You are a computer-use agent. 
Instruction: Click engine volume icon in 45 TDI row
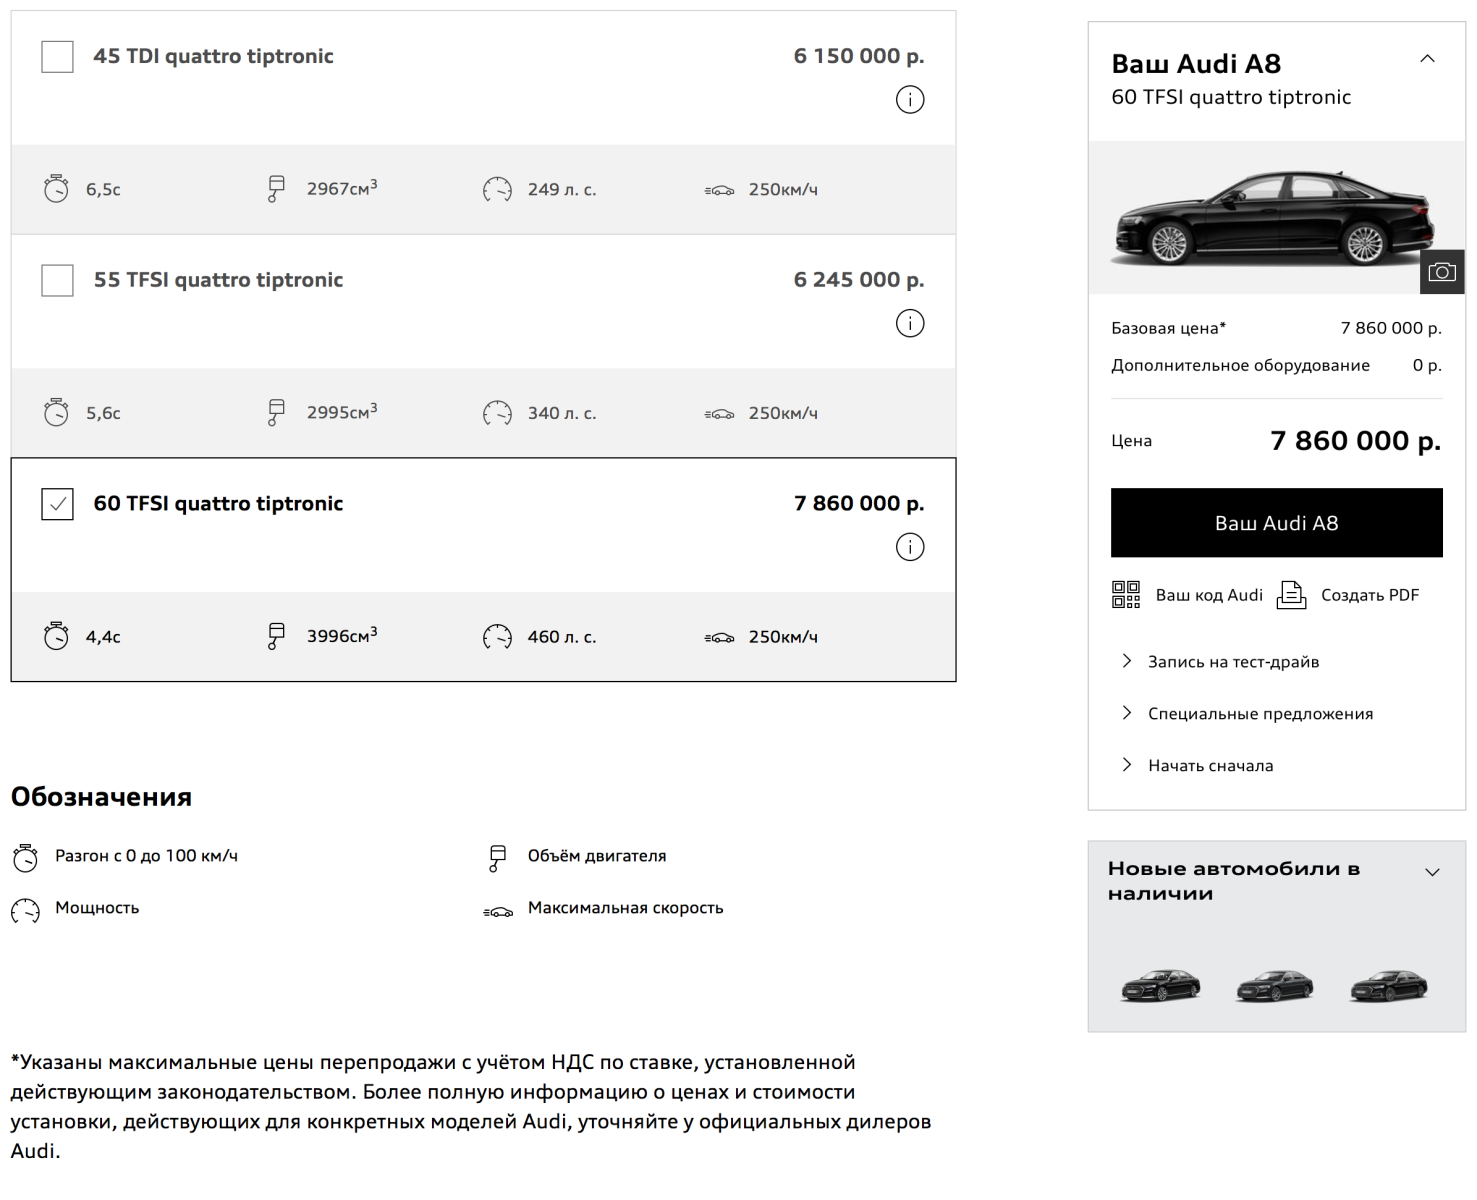[276, 189]
